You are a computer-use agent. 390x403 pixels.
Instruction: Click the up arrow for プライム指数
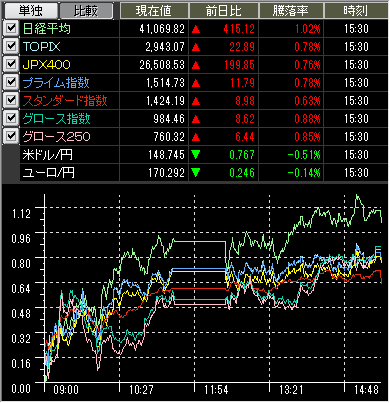click(196, 83)
